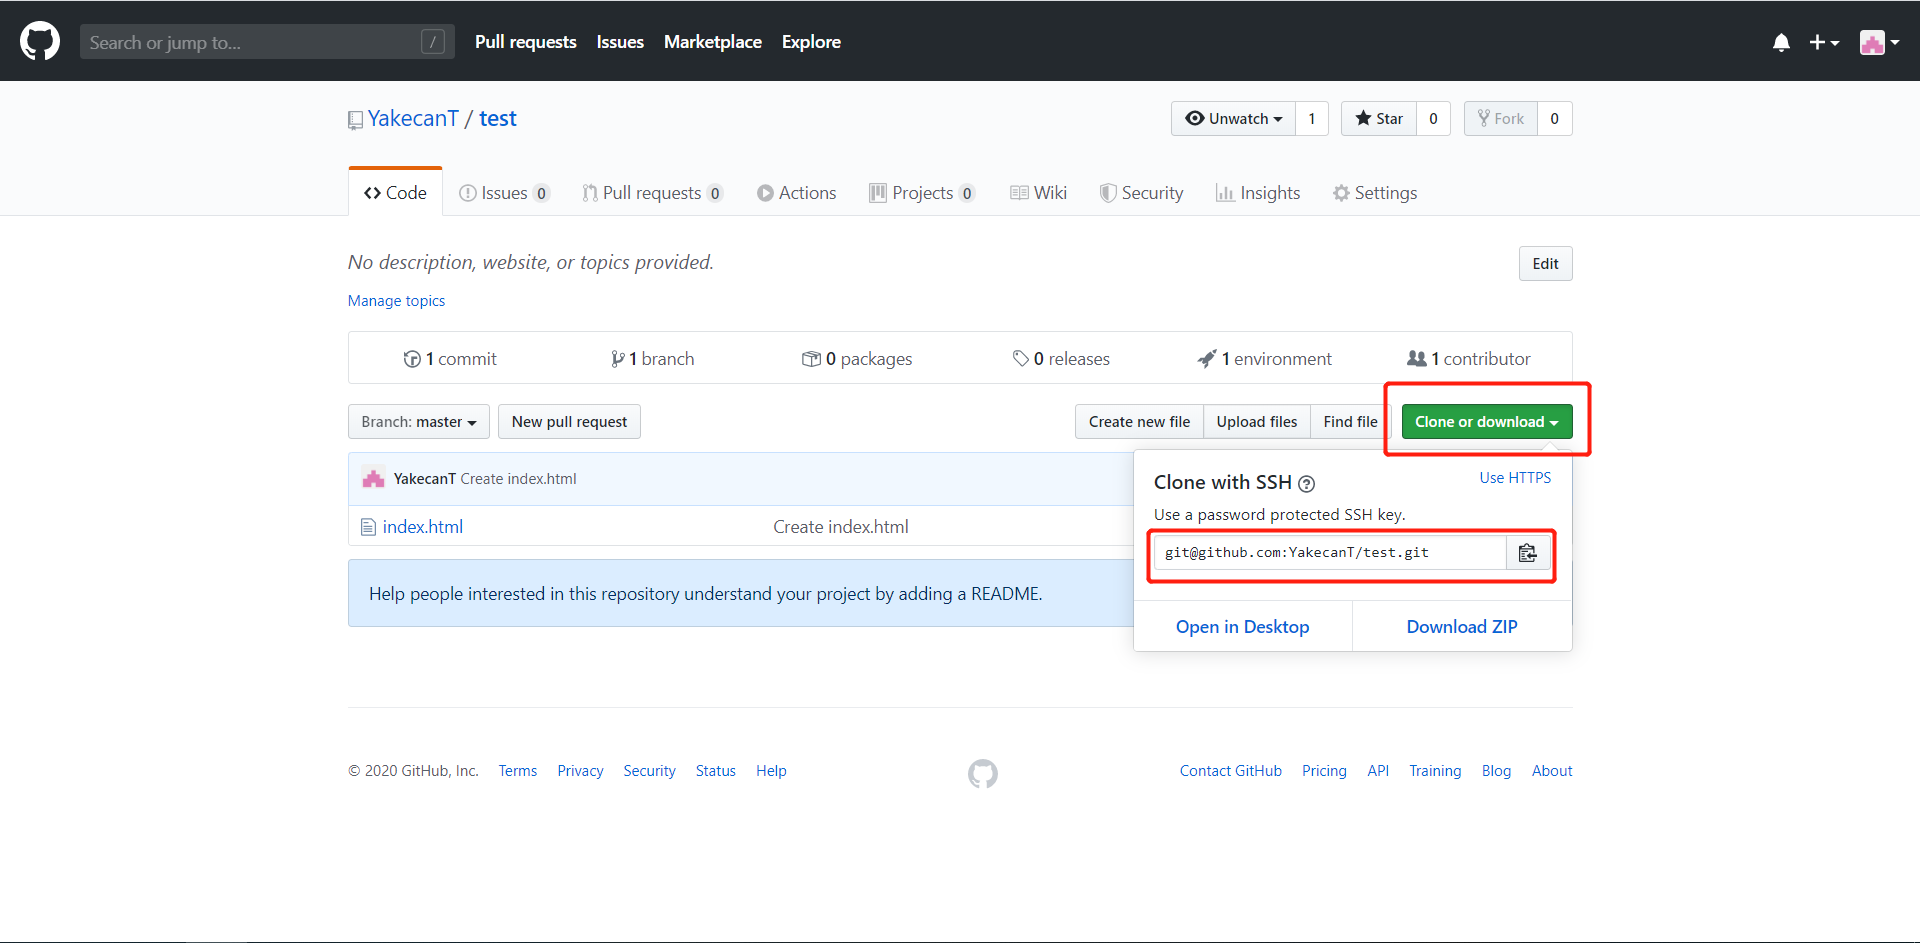Viewport: 1920px width, 943px height.
Task: Switch to the Wiki tab
Action: [x=1038, y=193]
